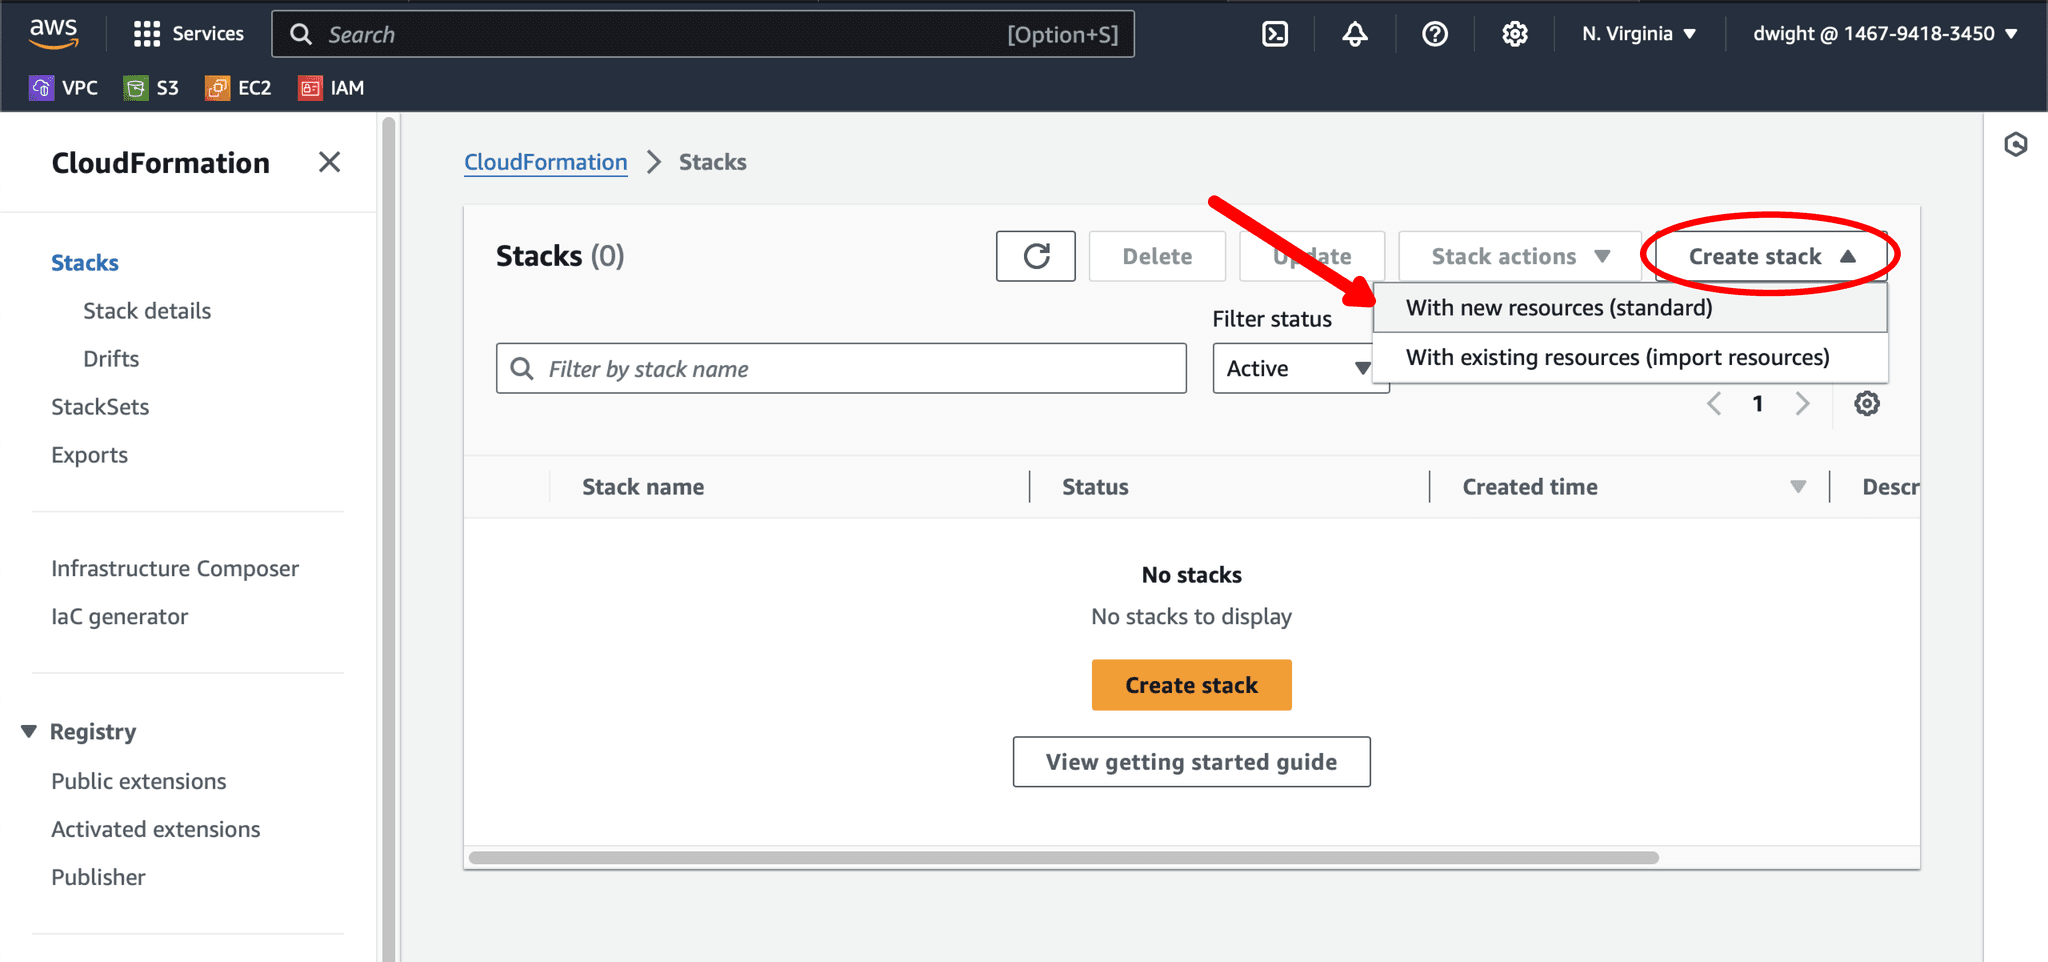Click the orange Create stack button

(1192, 685)
